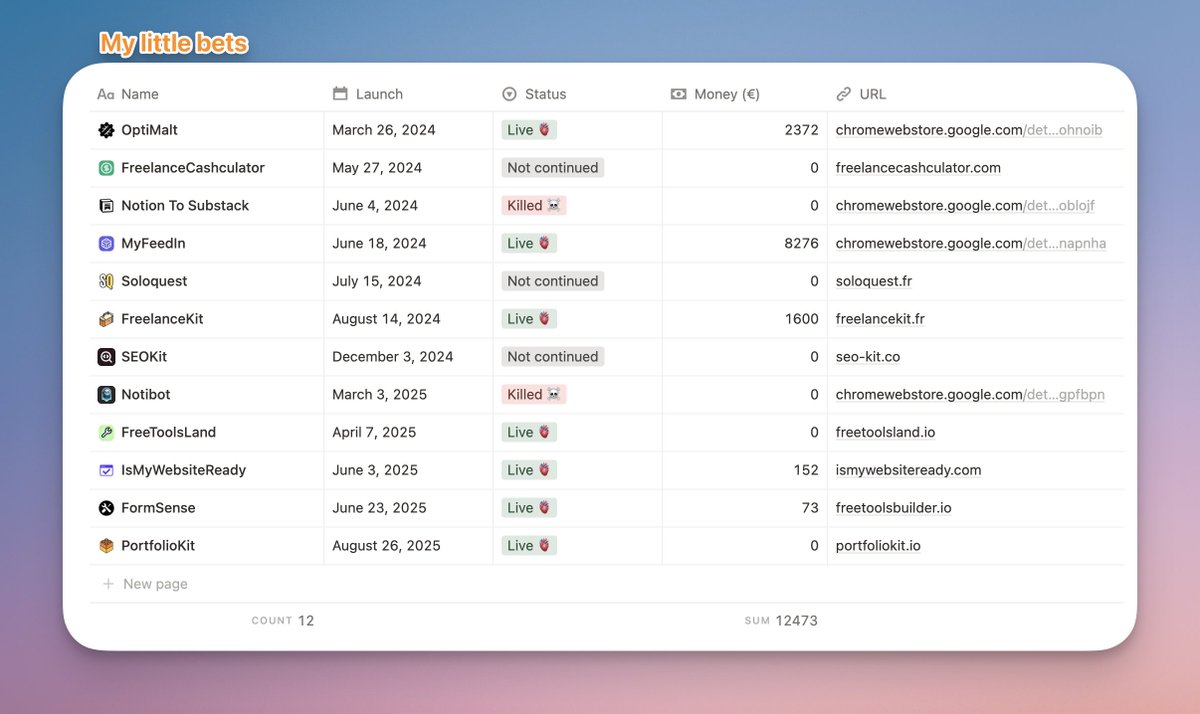Open the ismywebsiteready.com link
The width and height of the screenshot is (1200, 714).
909,470
